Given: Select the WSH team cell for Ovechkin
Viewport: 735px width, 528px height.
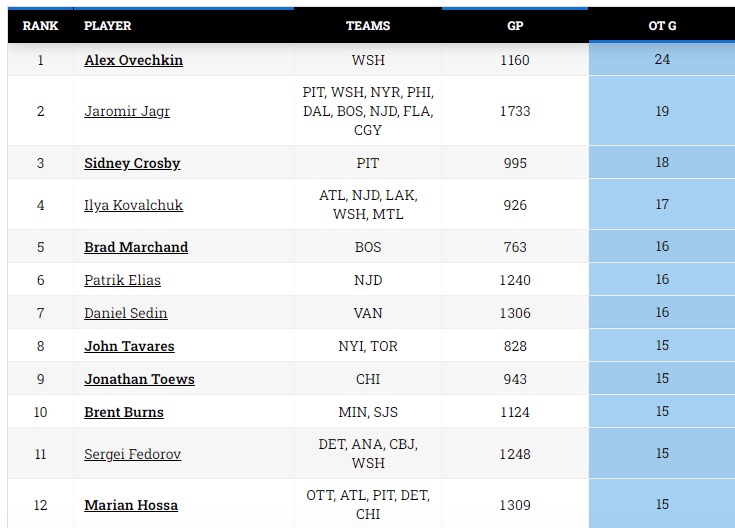Looking at the screenshot, I should [x=368, y=60].
